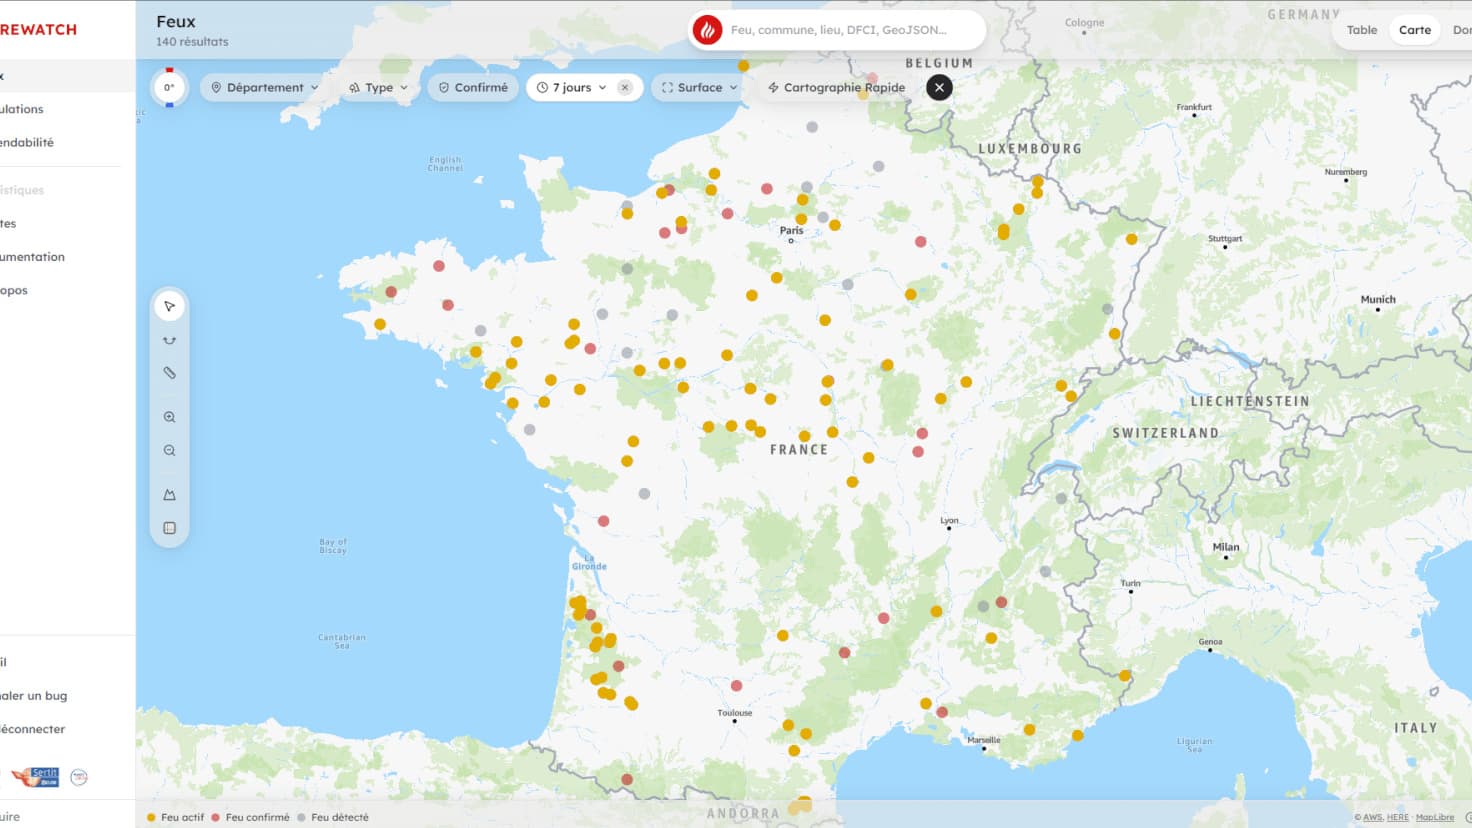The width and height of the screenshot is (1472, 828).
Task: Reset map bearing with the compass
Action: 169,87
